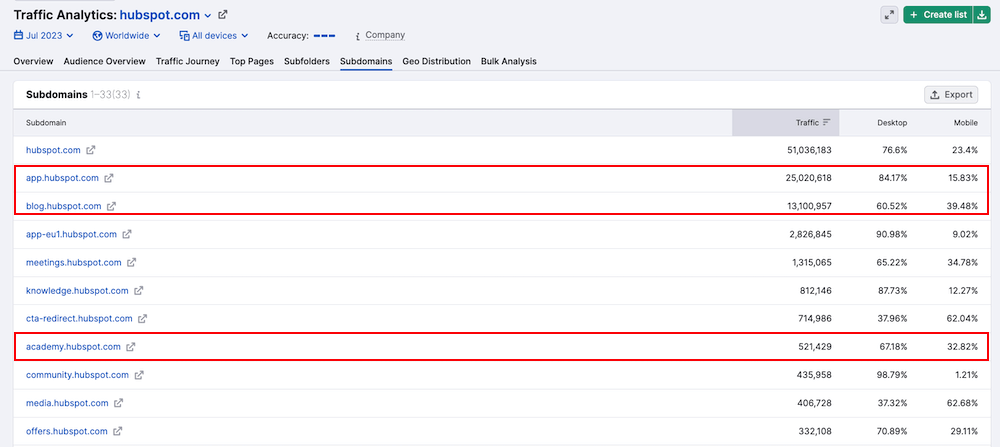Click the Create list button
The image size is (1000, 447).
pyautogui.click(x=938, y=15)
